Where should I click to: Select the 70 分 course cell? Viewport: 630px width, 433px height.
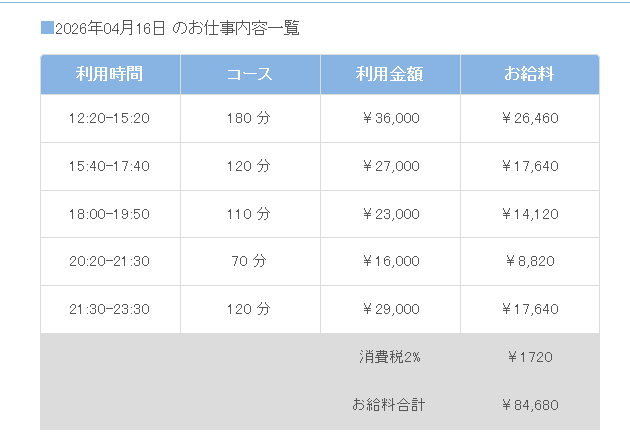pyautogui.click(x=250, y=261)
